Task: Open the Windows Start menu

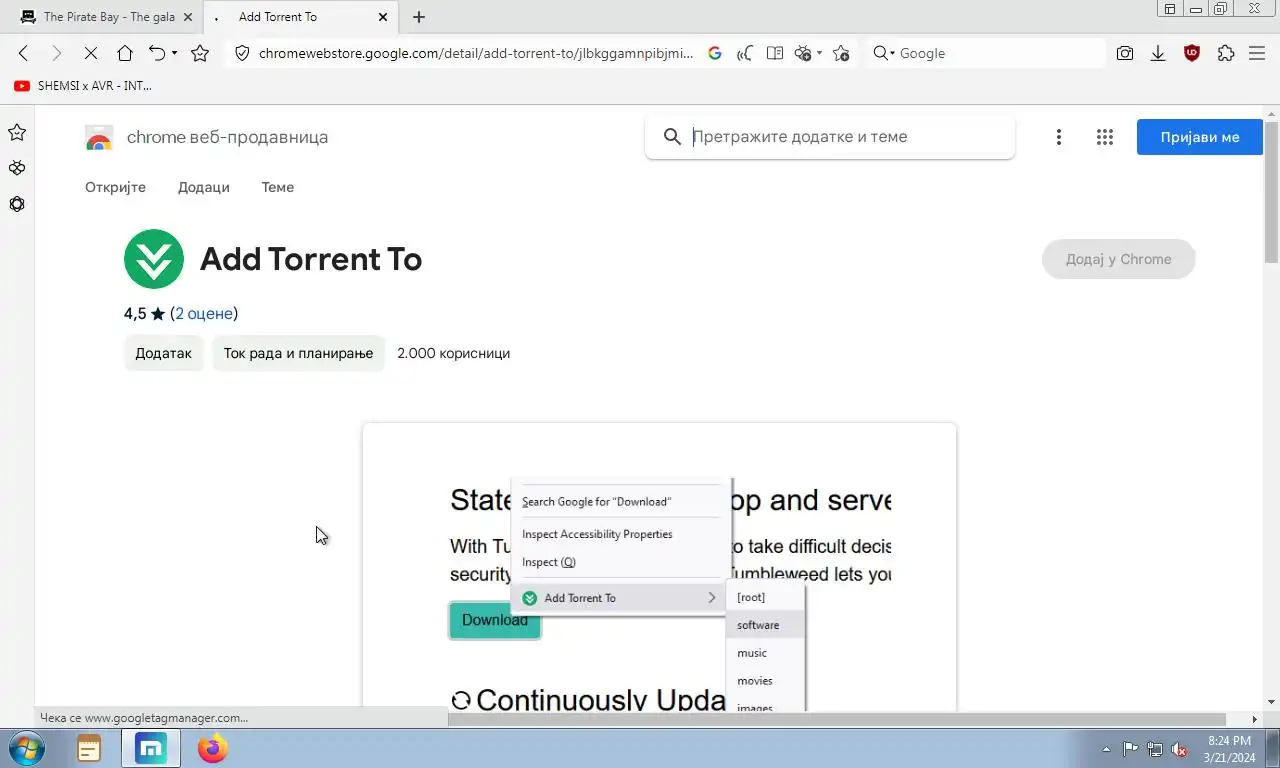Action: pos(25,748)
